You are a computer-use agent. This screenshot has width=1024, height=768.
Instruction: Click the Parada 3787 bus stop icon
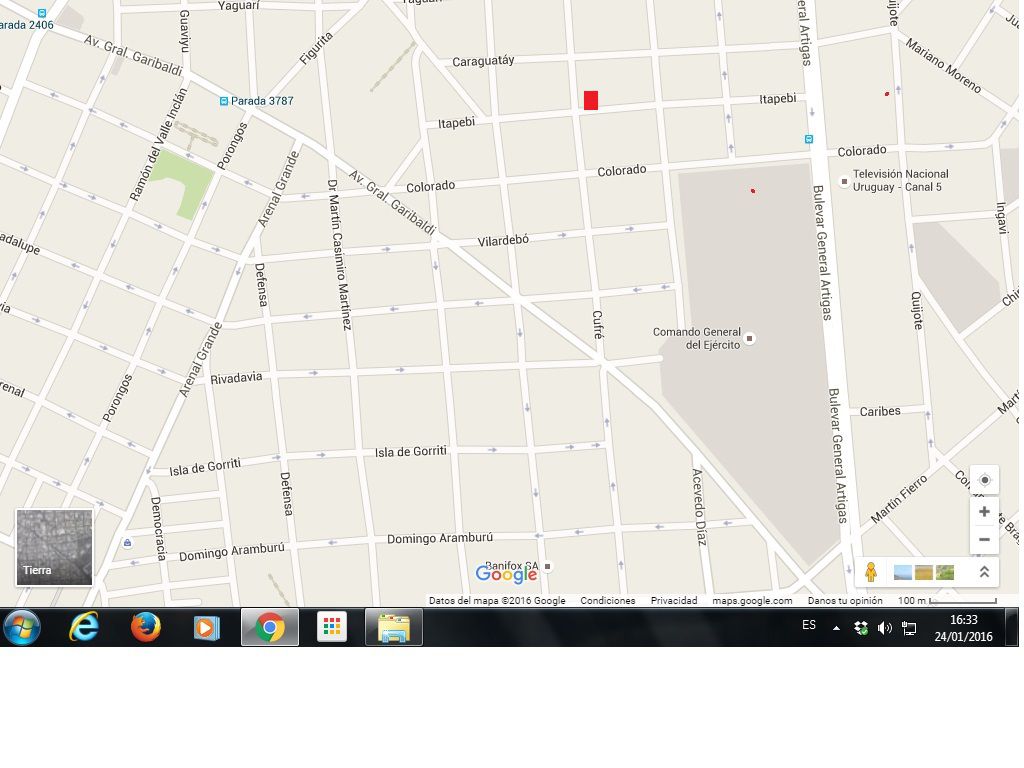tap(224, 101)
